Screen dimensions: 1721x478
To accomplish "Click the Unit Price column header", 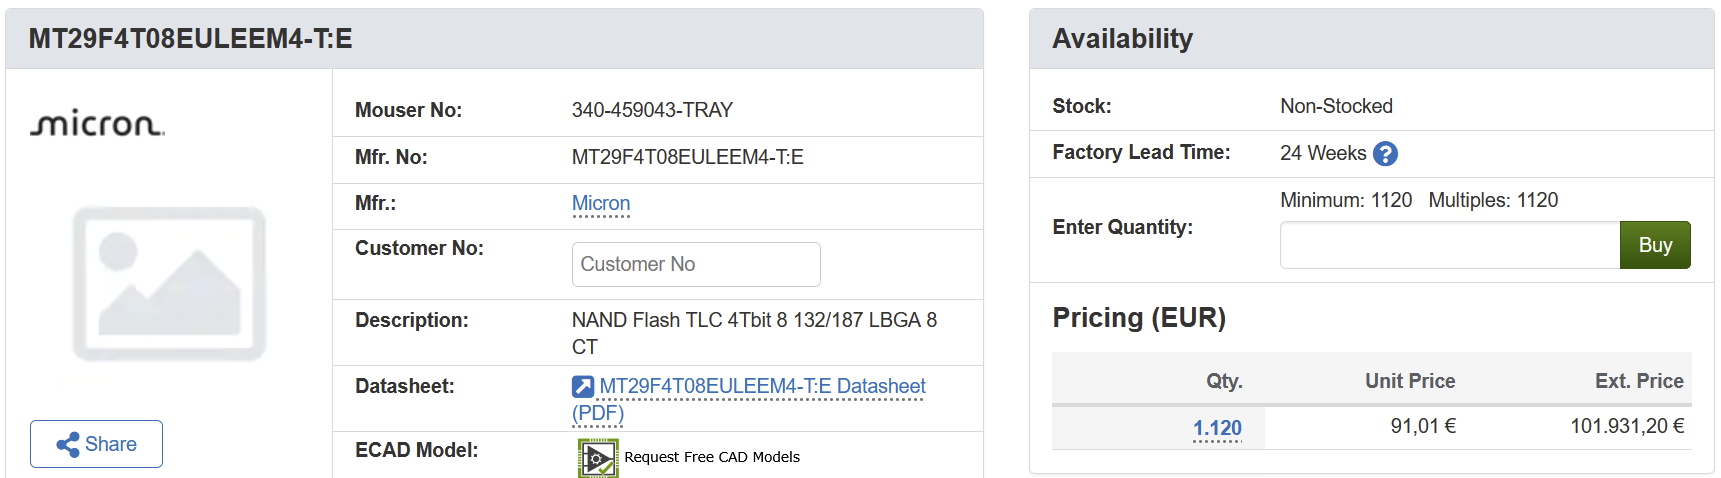I will 1409,381.
